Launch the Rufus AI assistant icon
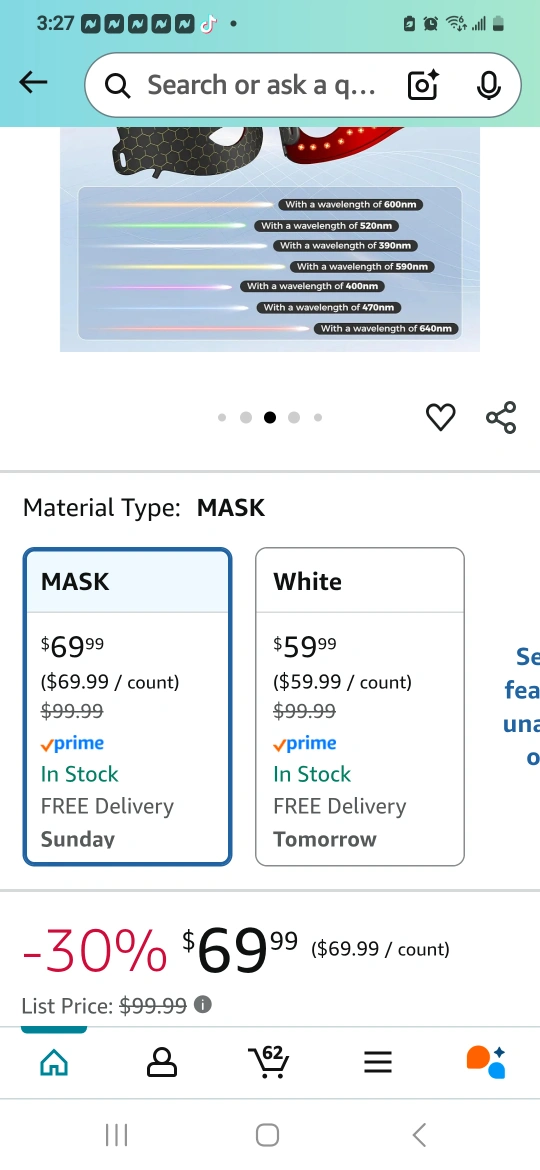The image size is (540, 1170). pos(486,1062)
